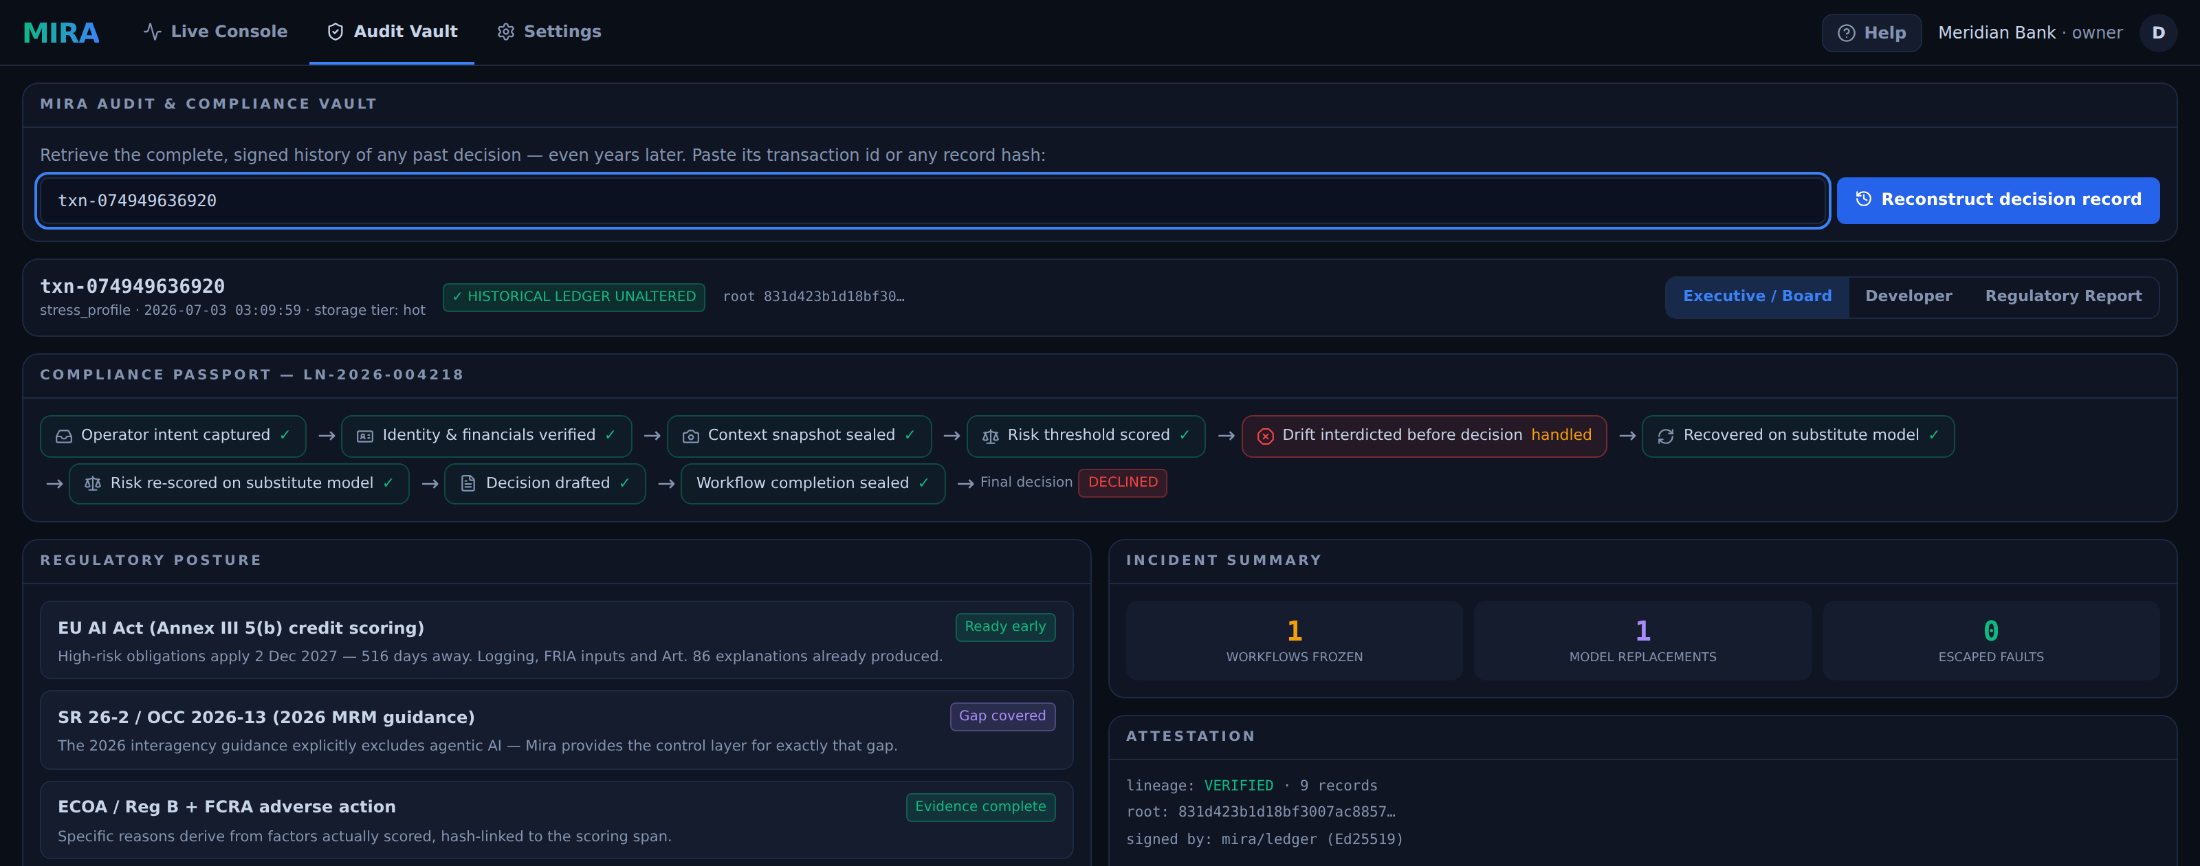2200x866 pixels.
Task: Click the Escaped Faults count tile
Action: 1991,641
